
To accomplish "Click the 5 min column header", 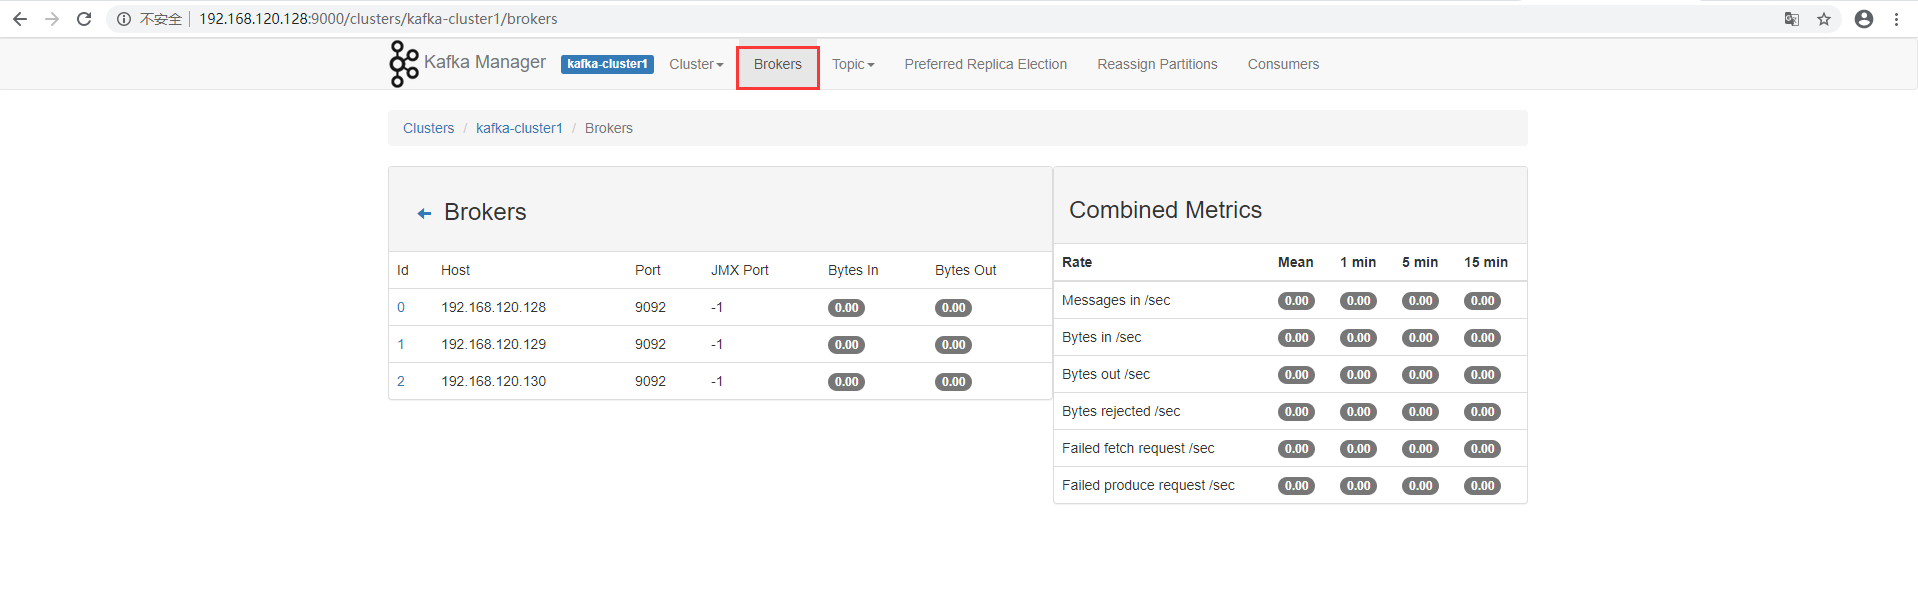I will coord(1420,262).
